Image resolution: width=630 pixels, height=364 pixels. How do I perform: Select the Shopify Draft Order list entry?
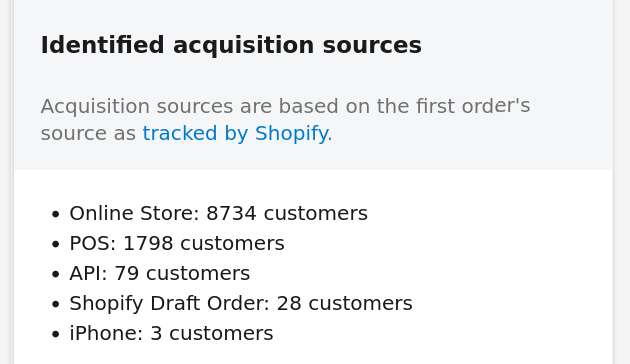coord(241,303)
